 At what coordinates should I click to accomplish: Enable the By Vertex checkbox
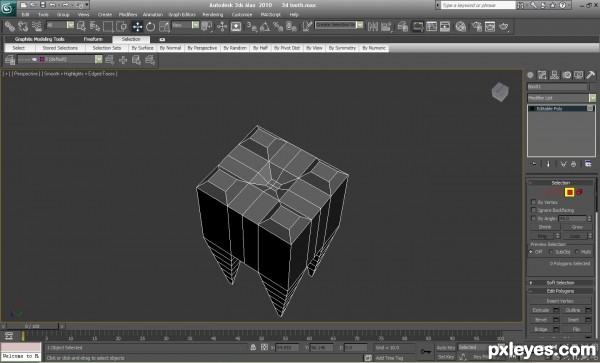pyautogui.click(x=533, y=202)
